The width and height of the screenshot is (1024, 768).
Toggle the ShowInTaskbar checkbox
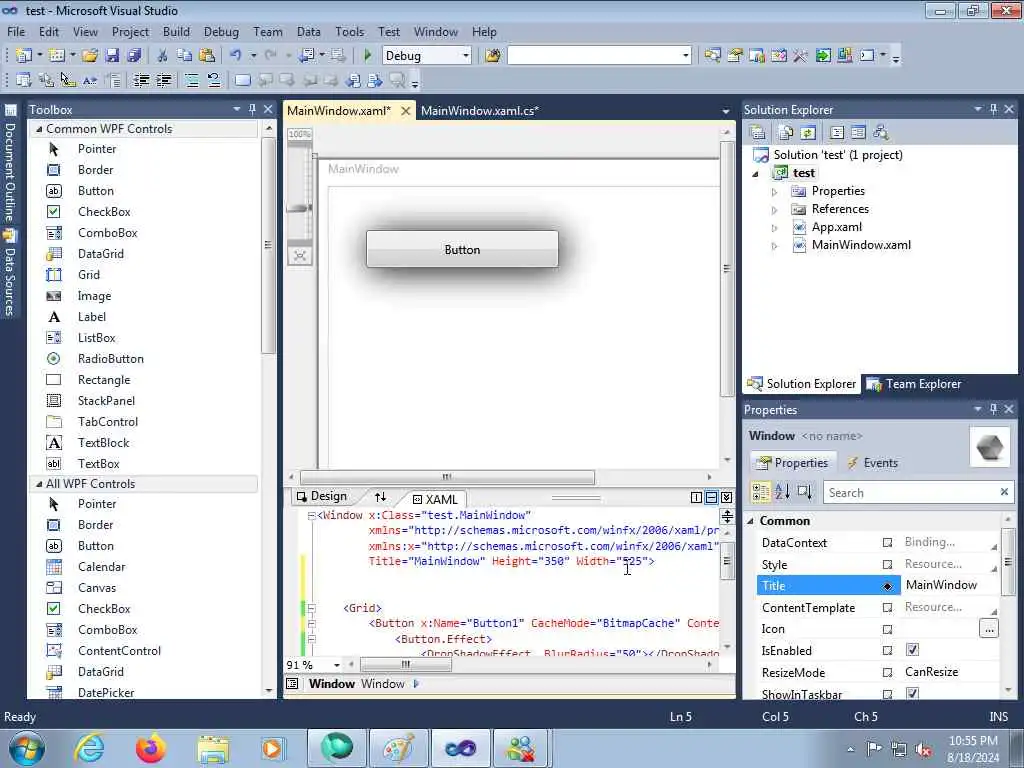coord(912,693)
